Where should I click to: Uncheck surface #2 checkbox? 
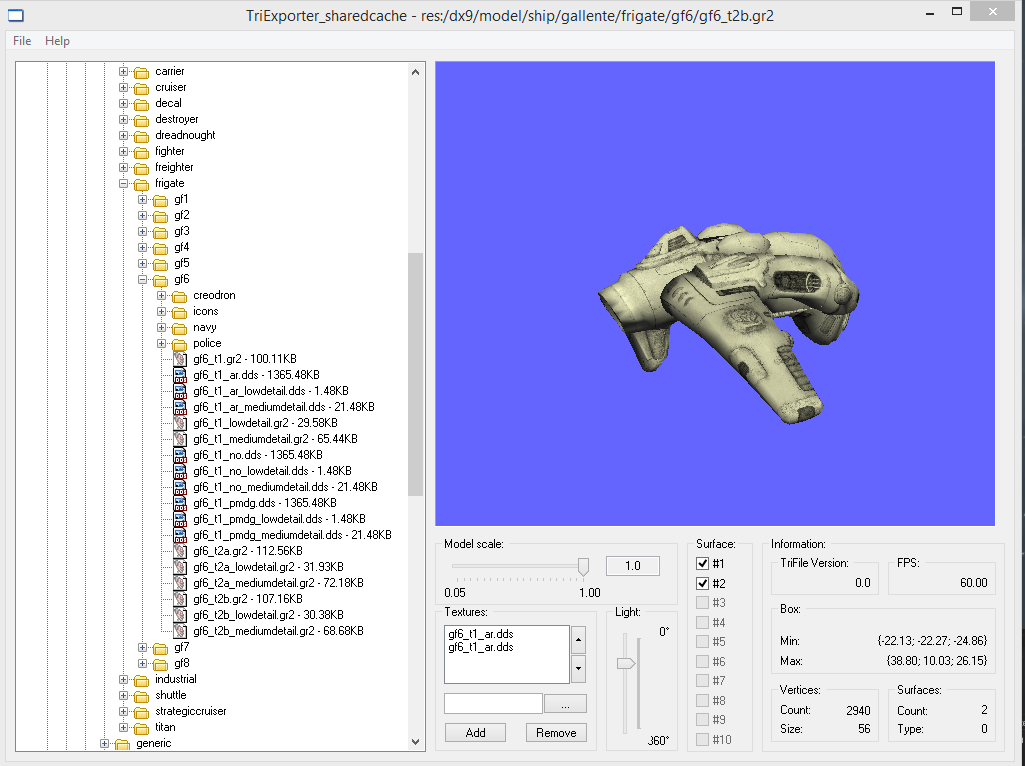click(x=703, y=583)
